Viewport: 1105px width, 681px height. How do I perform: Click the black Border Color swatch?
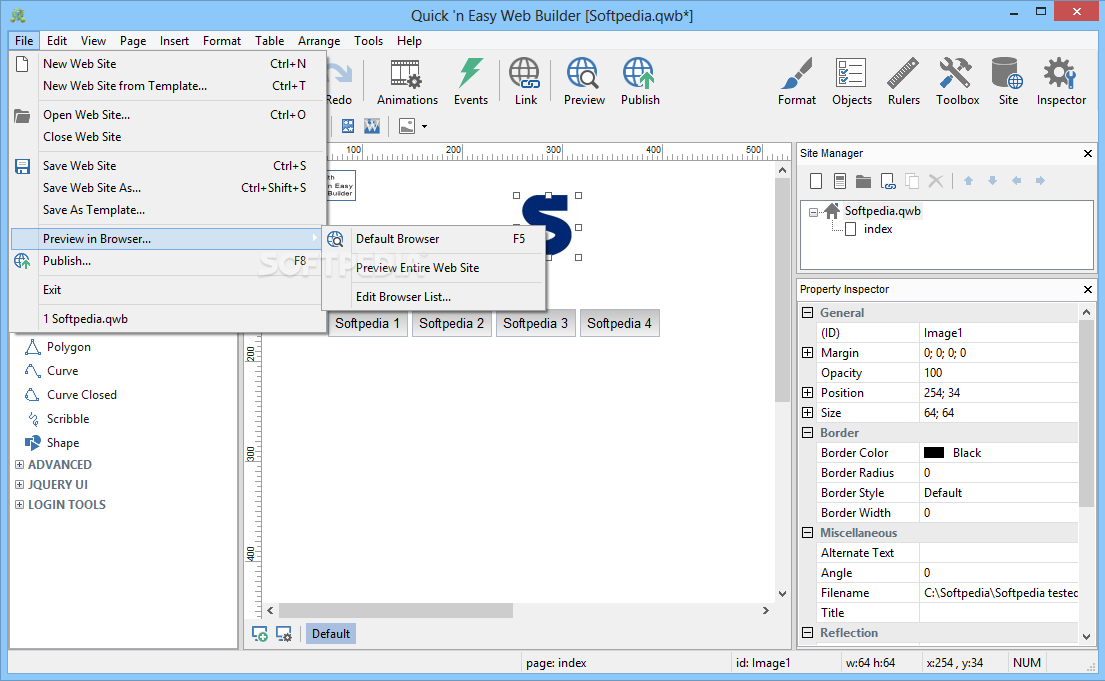coord(934,453)
